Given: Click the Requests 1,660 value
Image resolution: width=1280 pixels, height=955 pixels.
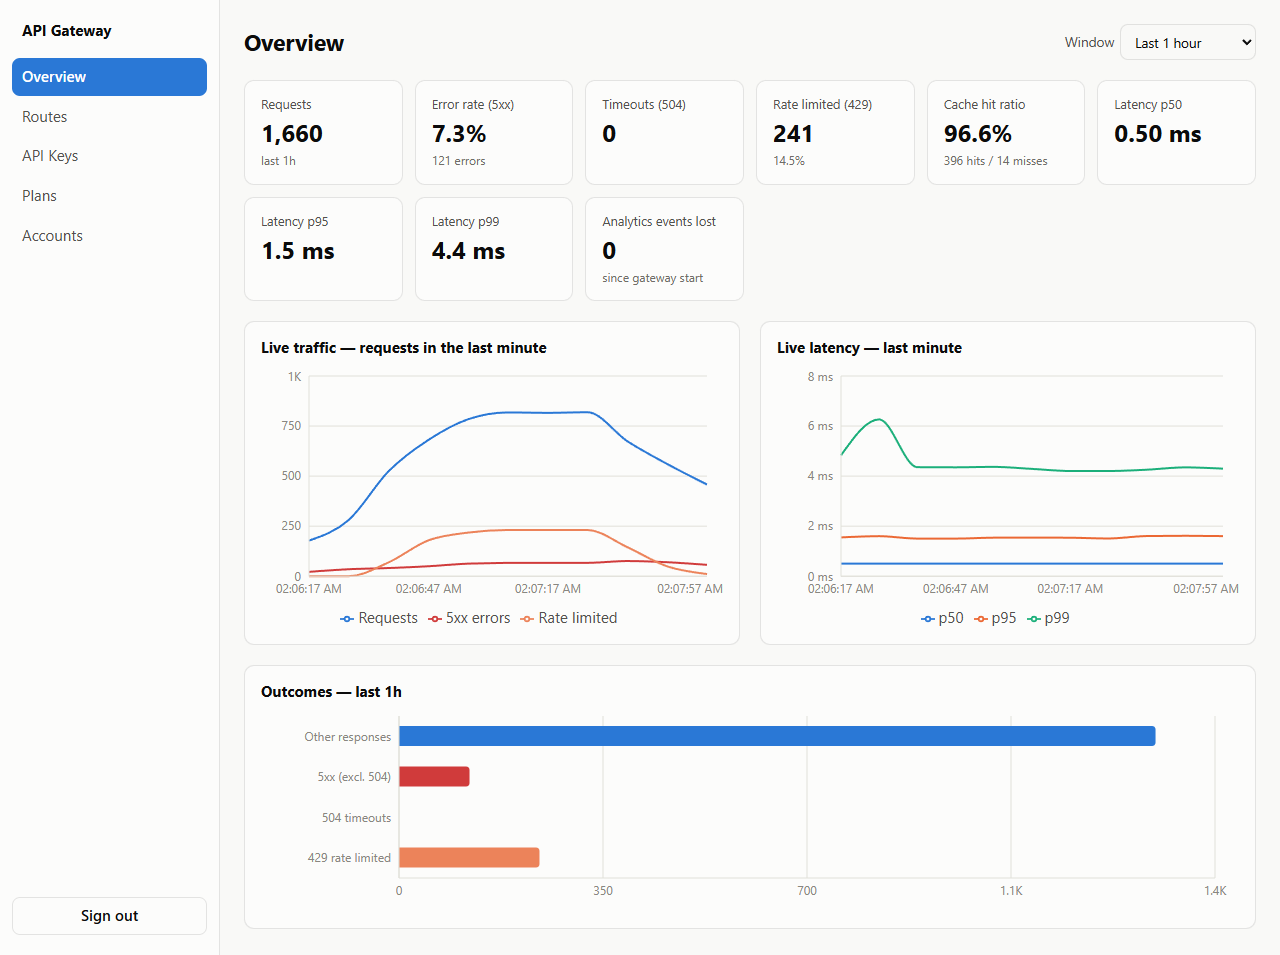Looking at the screenshot, I should 292,134.
